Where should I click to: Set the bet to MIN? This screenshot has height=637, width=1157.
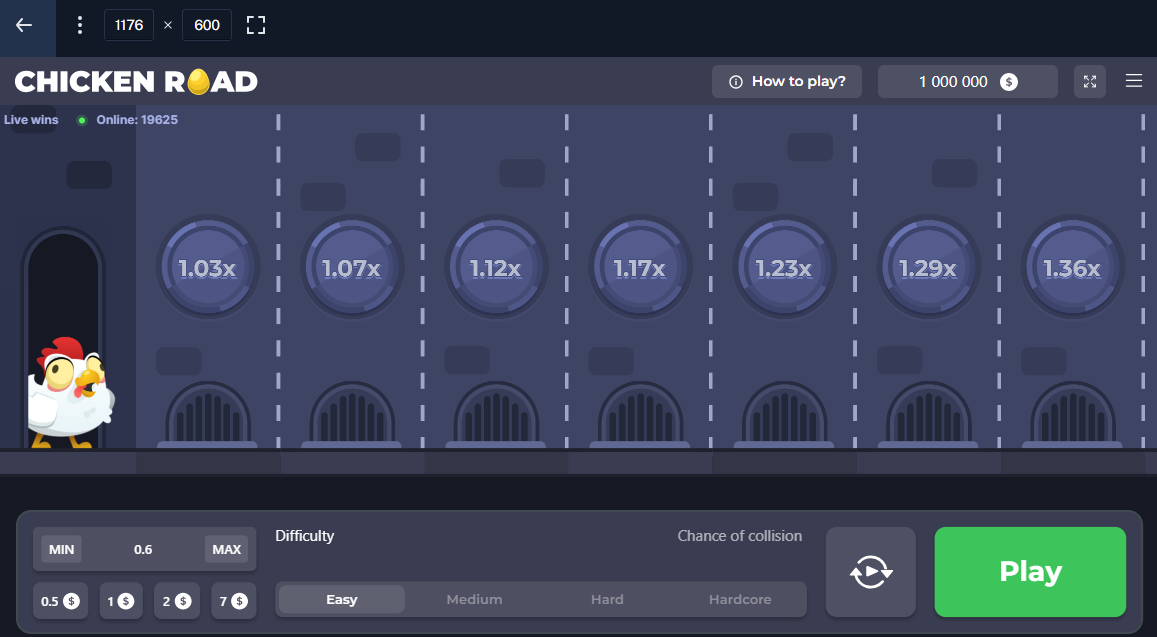[62, 549]
